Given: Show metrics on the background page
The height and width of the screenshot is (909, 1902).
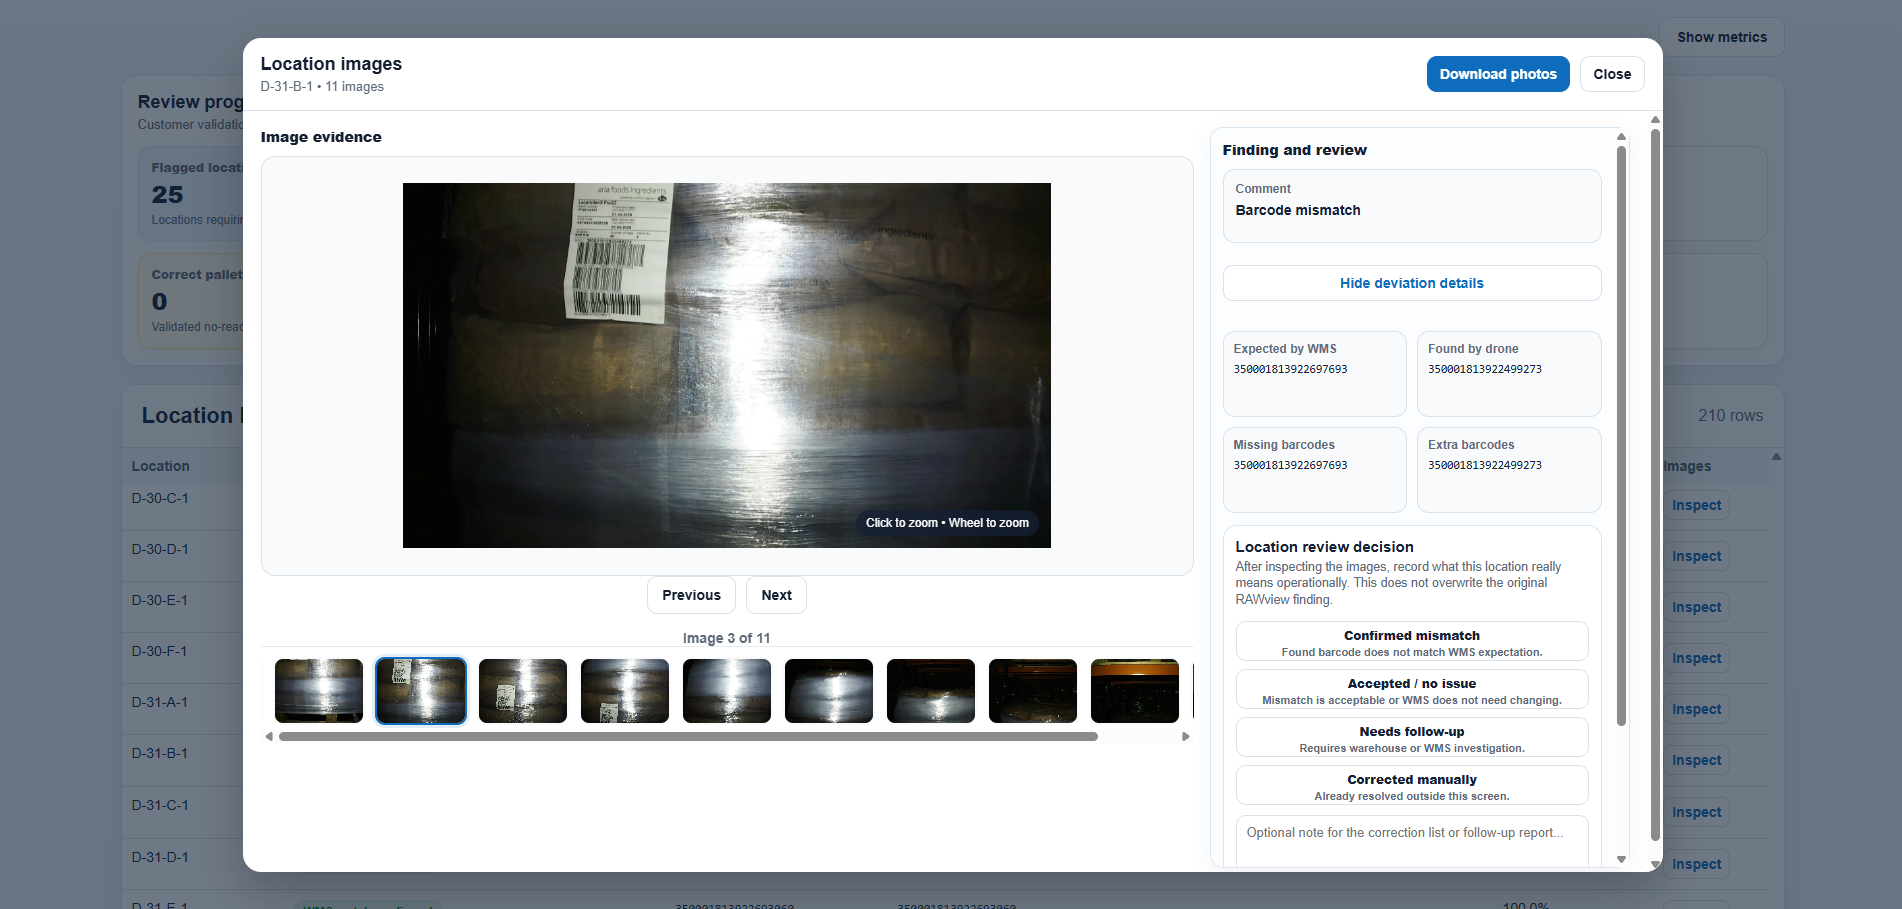Looking at the screenshot, I should (x=1722, y=37).
